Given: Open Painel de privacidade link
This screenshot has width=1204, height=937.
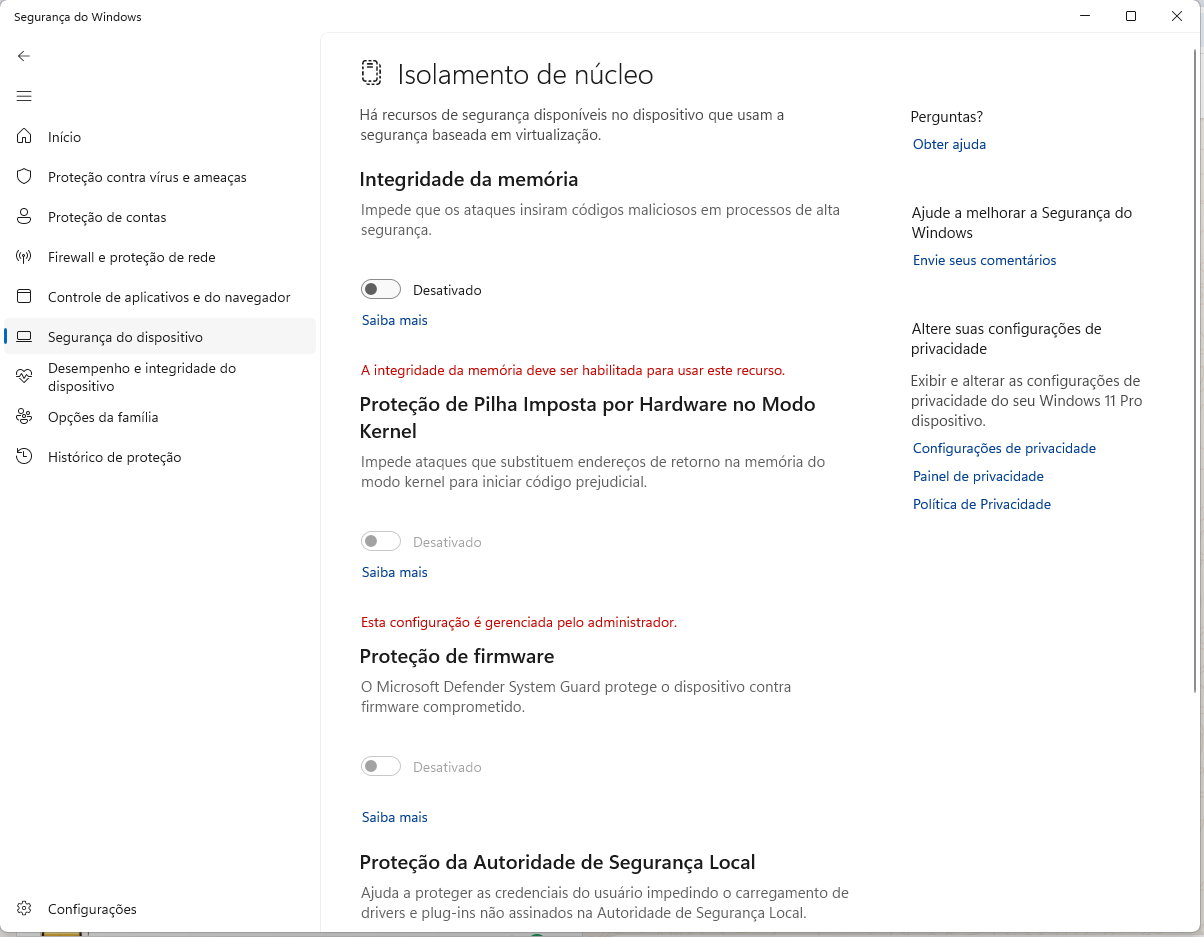Looking at the screenshot, I should tap(978, 476).
